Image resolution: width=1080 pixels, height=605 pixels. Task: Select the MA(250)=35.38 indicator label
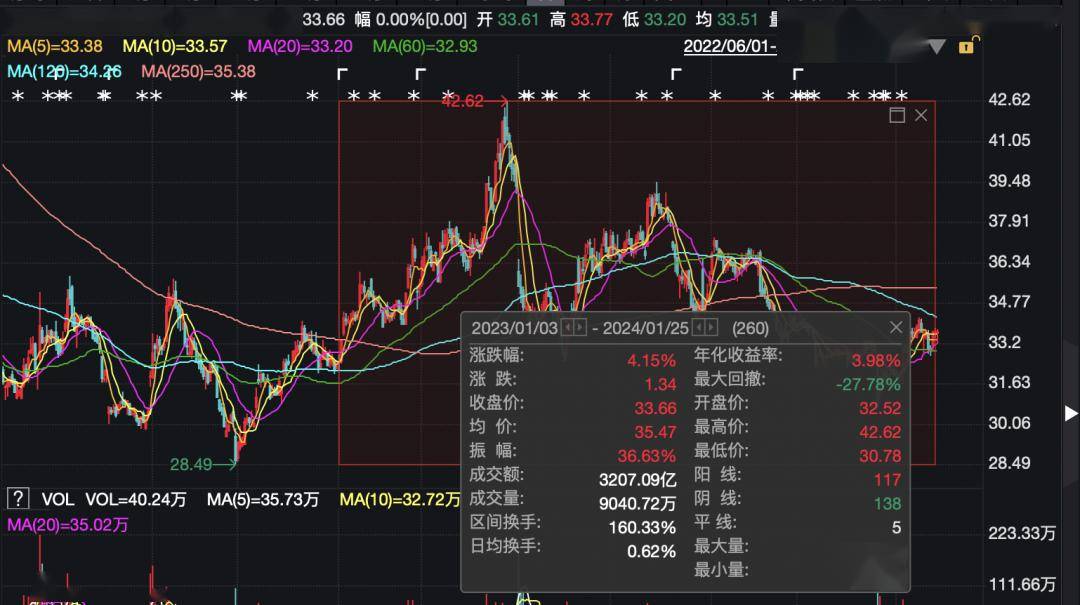(x=198, y=71)
